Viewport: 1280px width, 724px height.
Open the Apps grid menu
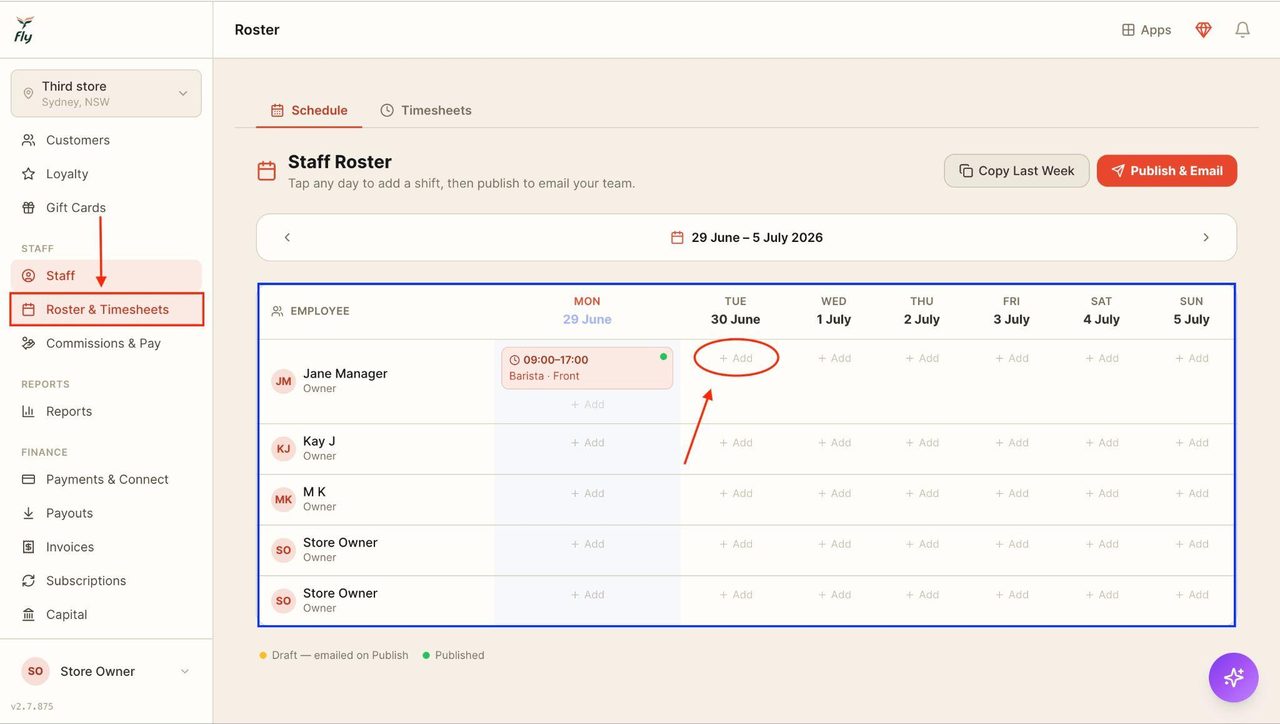pyautogui.click(x=1146, y=30)
